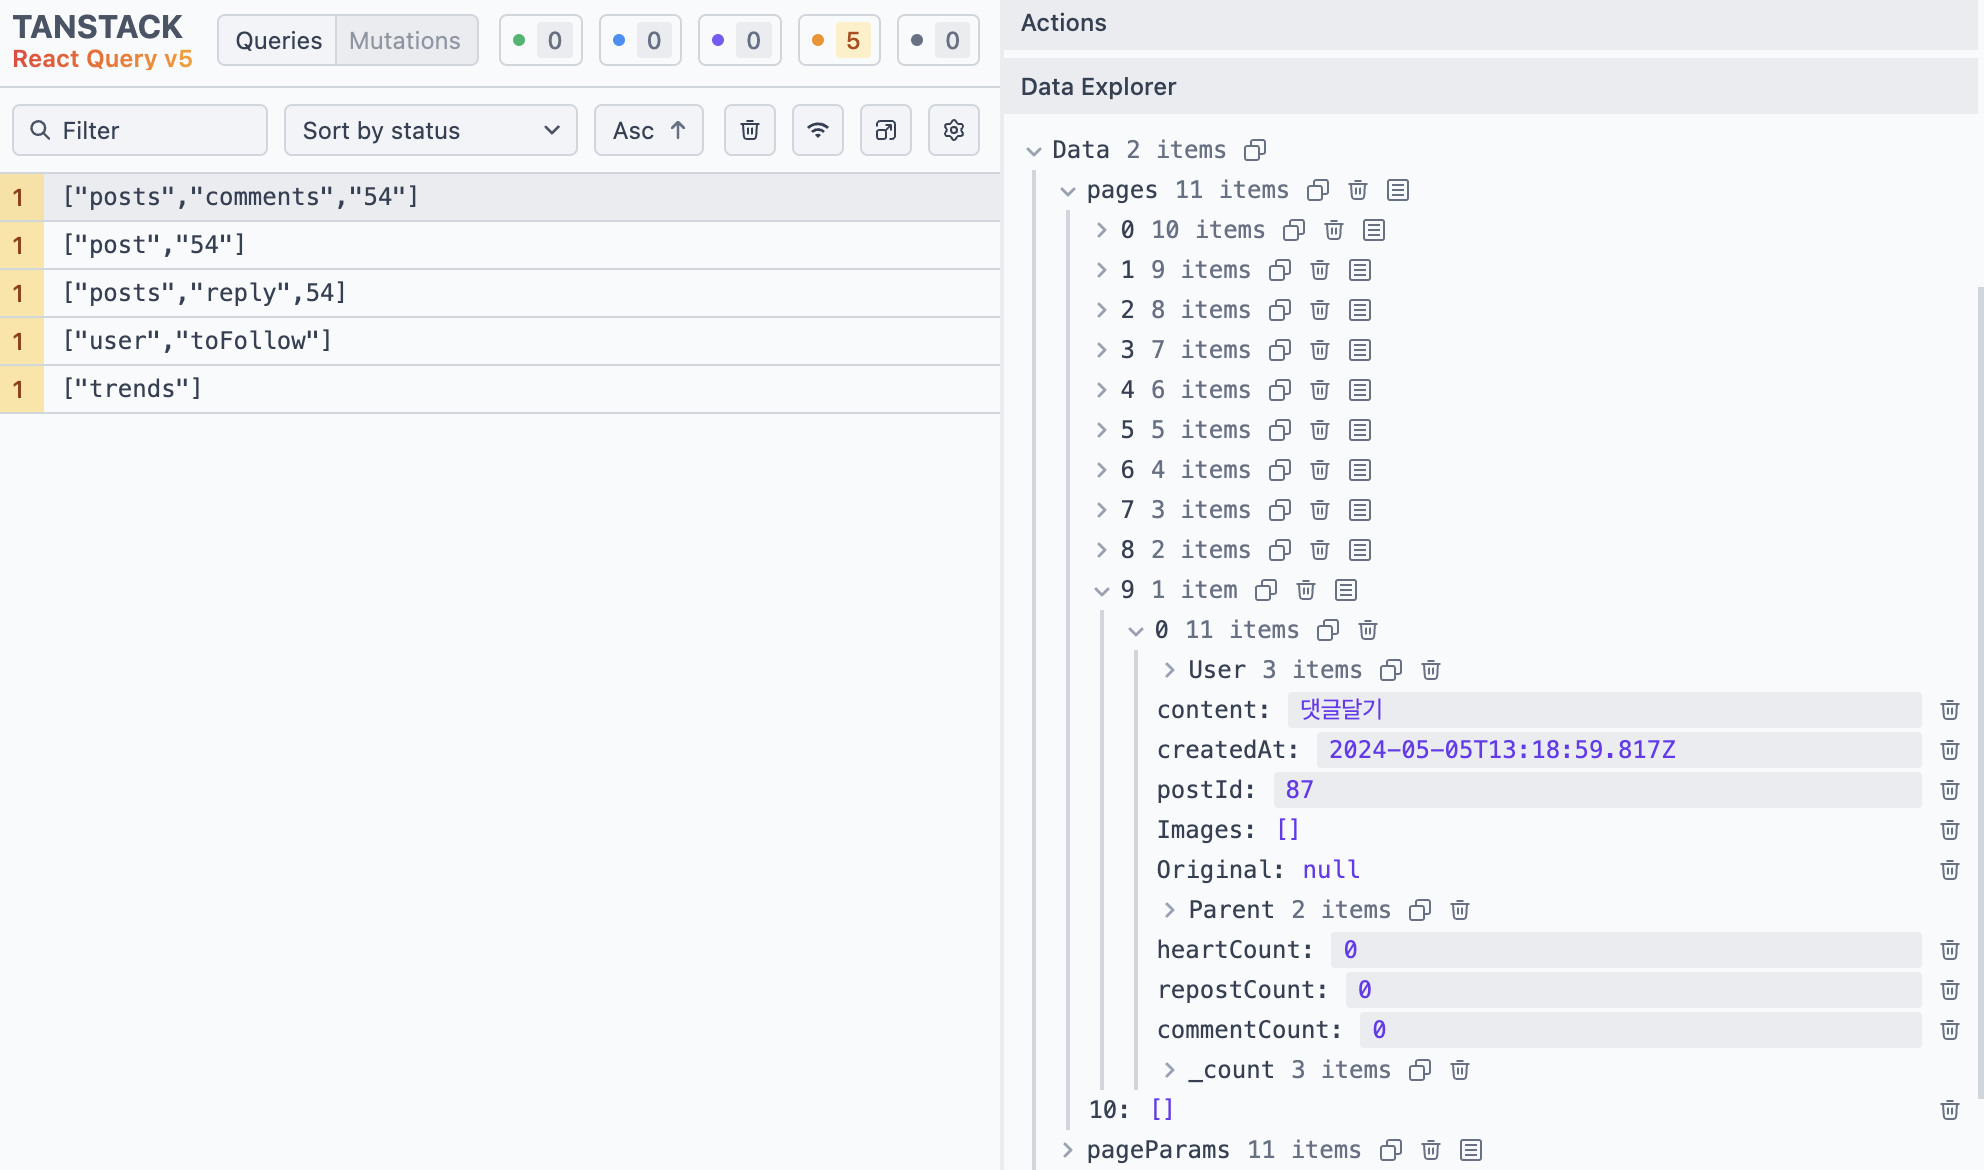Toggle sort order Asc button
This screenshot has width=1984, height=1170.
649,130
